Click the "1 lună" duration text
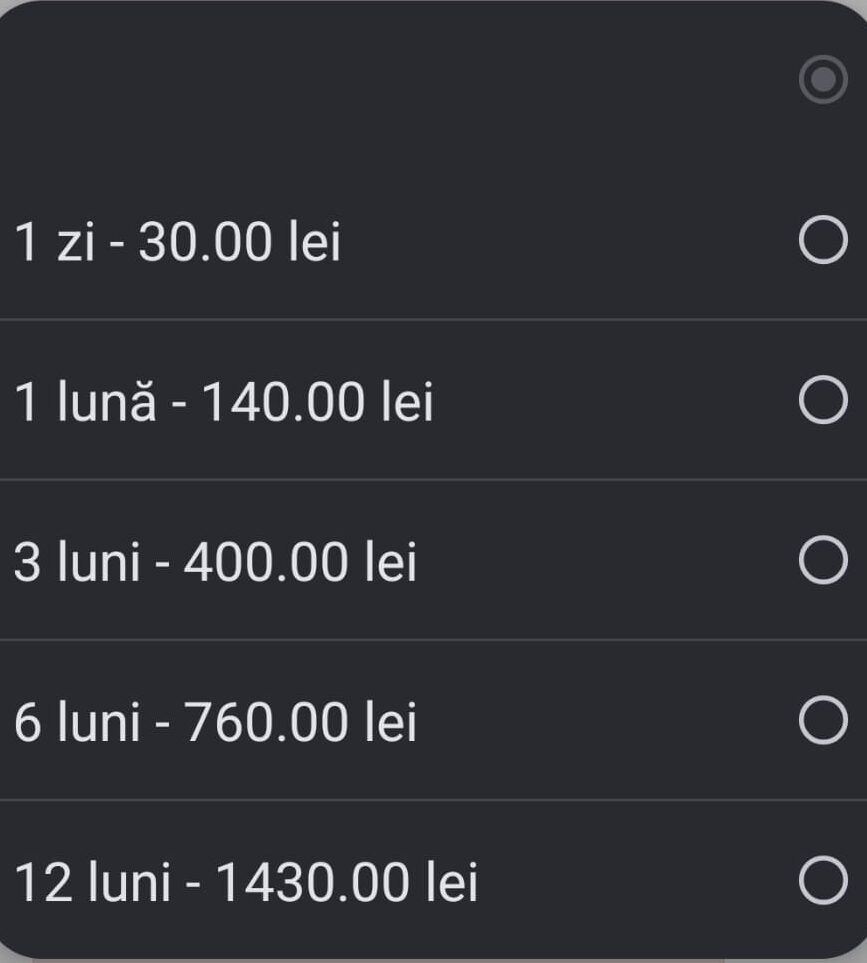 85,403
